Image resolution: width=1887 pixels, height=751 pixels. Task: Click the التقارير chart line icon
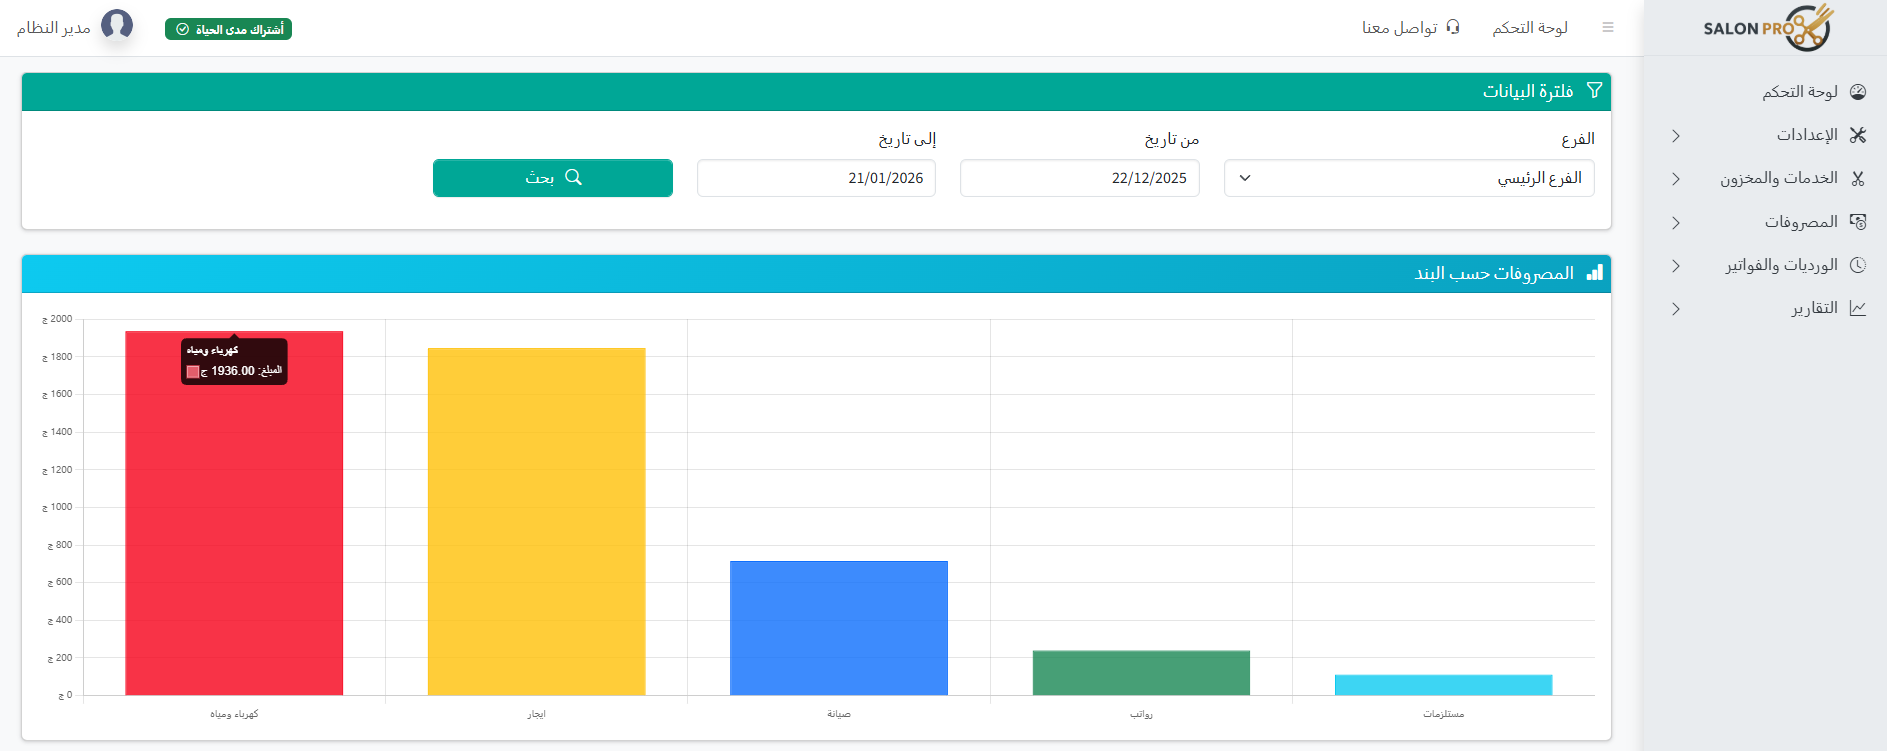pyautogui.click(x=1858, y=308)
